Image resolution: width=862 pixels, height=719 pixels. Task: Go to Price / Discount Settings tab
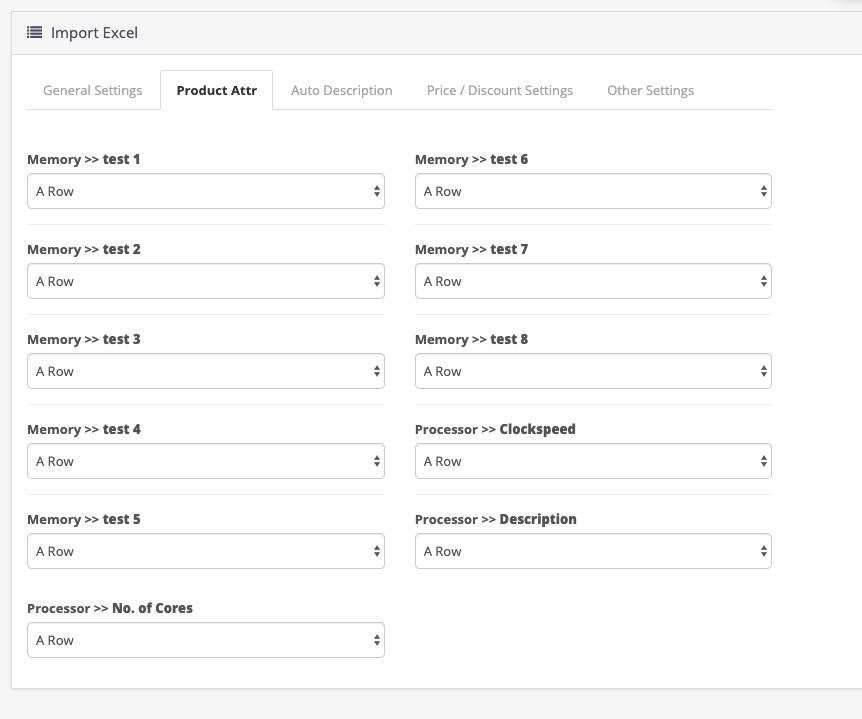pyautogui.click(x=499, y=90)
